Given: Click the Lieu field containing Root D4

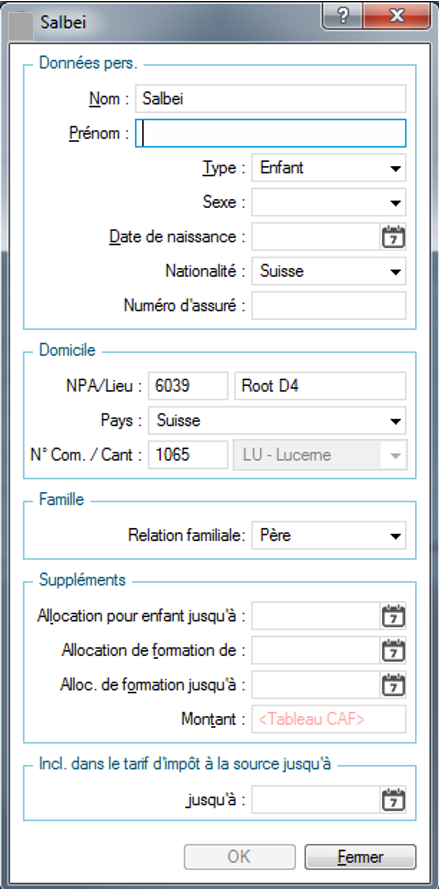Looking at the screenshot, I should pyautogui.click(x=320, y=386).
